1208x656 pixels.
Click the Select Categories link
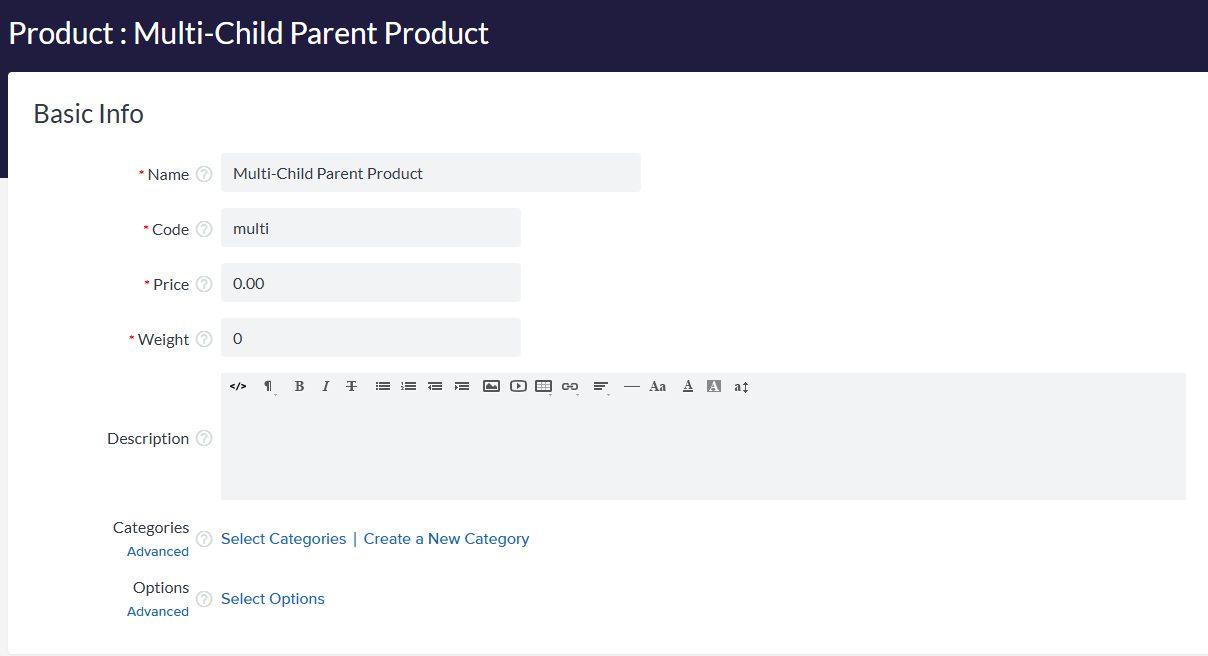283,539
